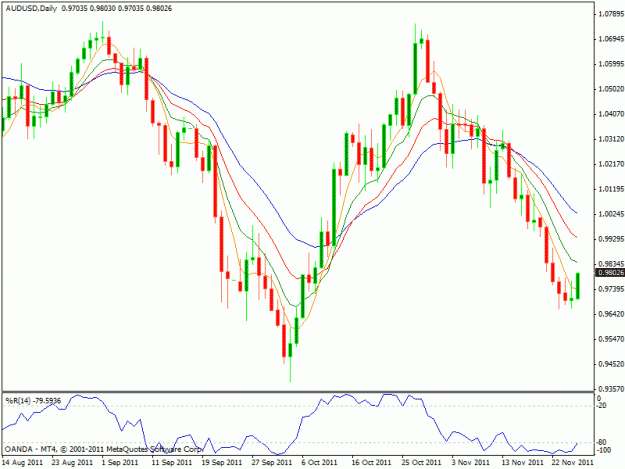
Task: Click the AUDUSD,Daily chart title
Action: click(31, 8)
